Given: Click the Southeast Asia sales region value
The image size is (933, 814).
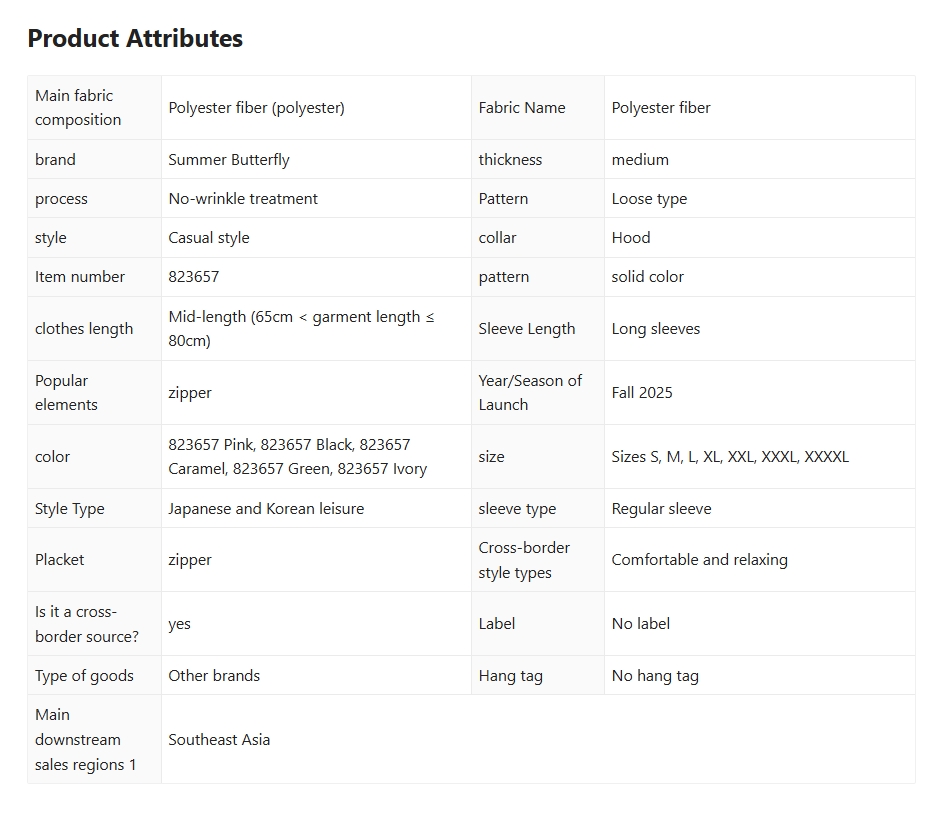Looking at the screenshot, I should click(219, 740).
